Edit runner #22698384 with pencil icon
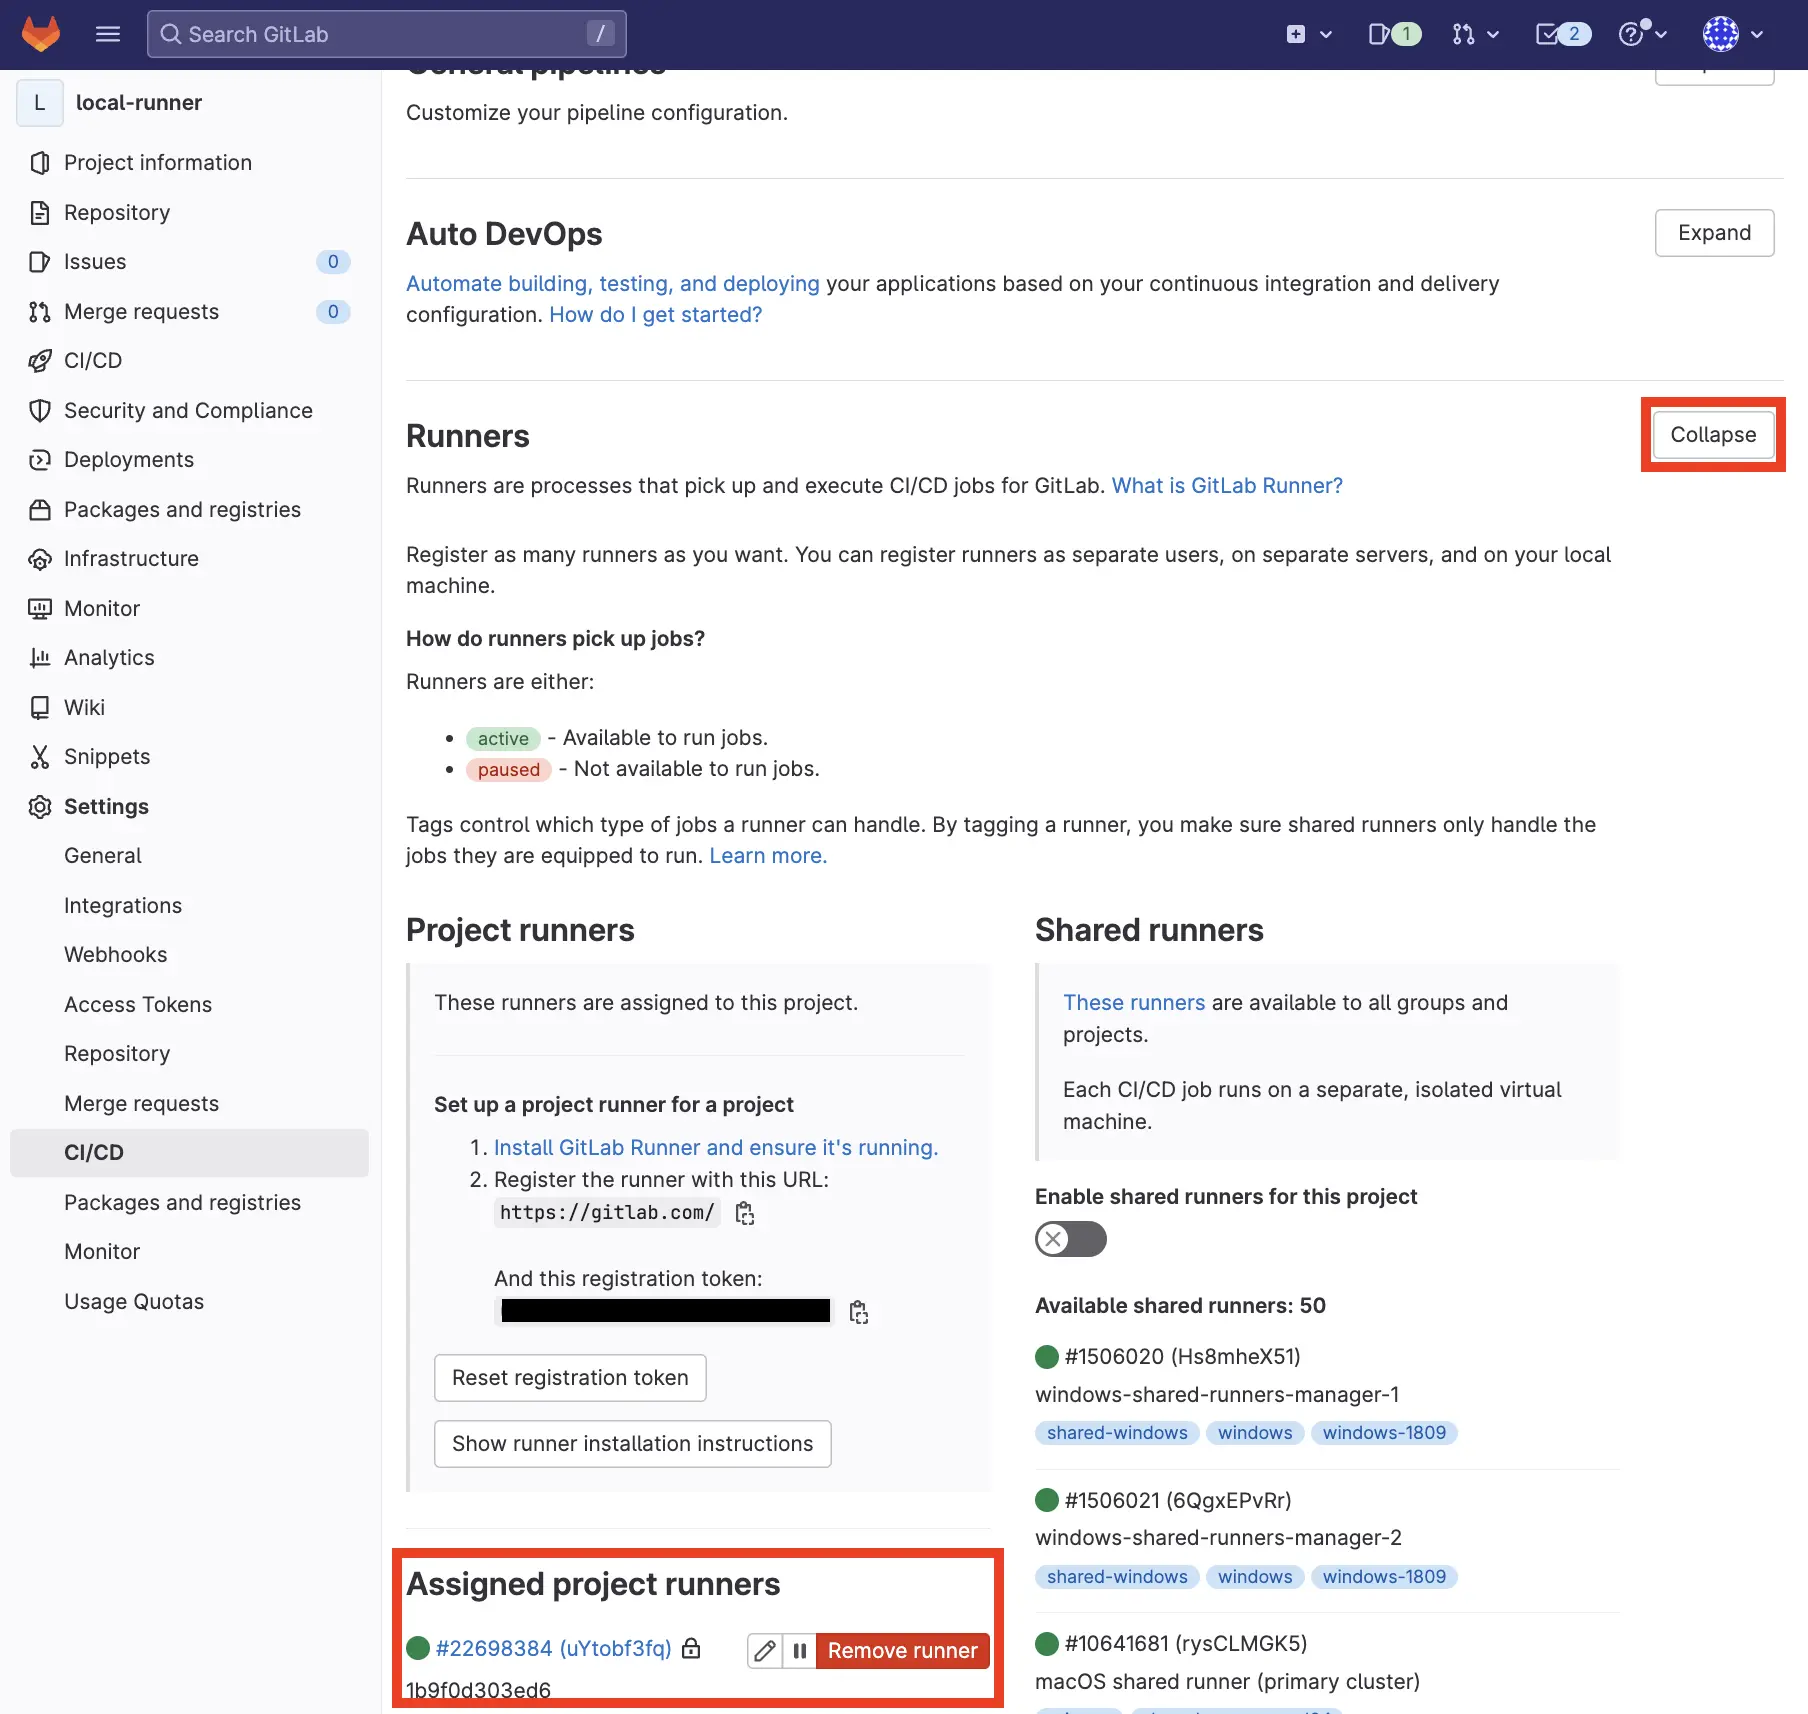 (765, 1650)
